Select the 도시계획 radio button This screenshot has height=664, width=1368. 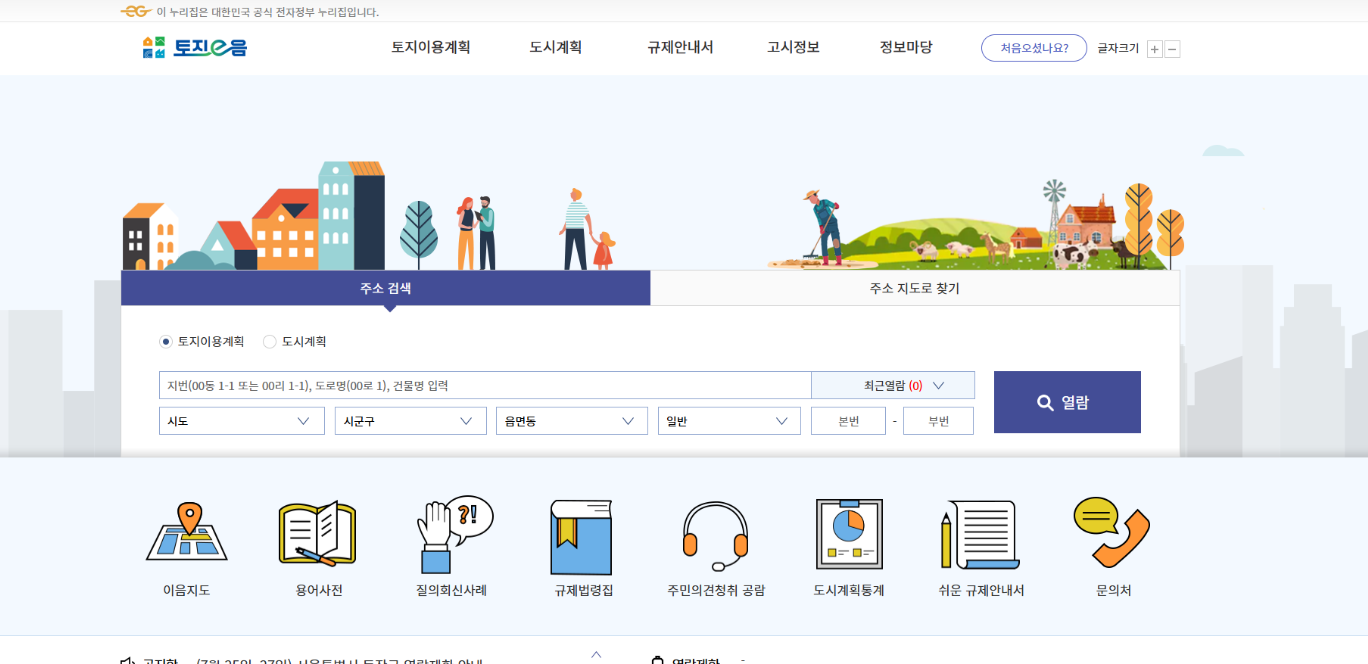(x=270, y=342)
